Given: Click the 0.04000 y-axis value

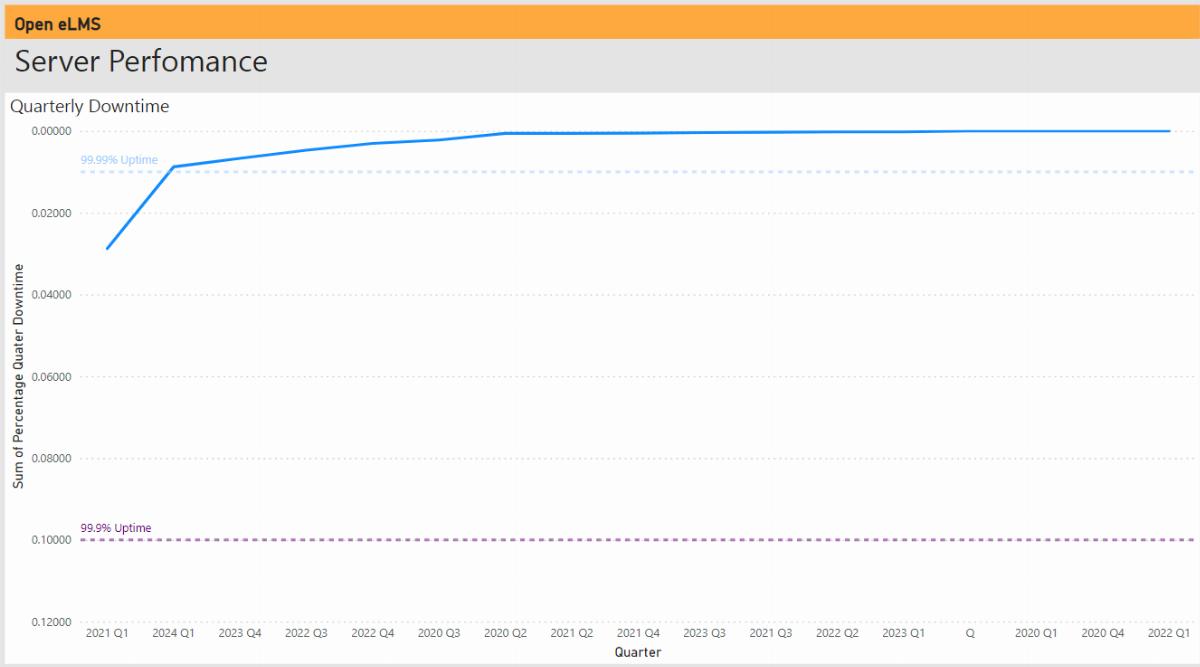Looking at the screenshot, I should tap(50, 295).
